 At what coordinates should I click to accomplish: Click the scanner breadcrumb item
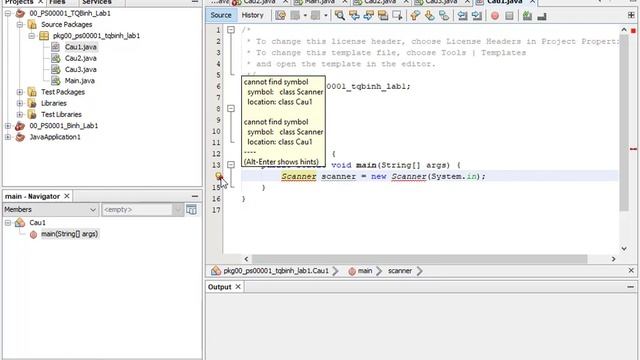point(400,271)
